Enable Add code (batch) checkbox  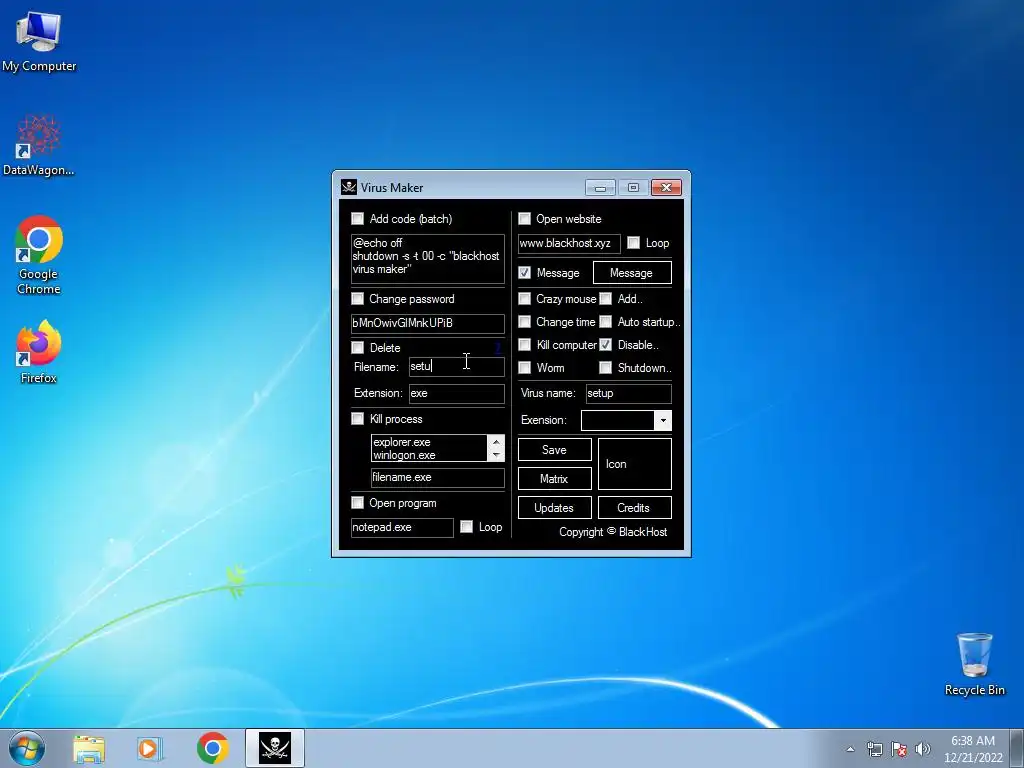click(x=357, y=219)
